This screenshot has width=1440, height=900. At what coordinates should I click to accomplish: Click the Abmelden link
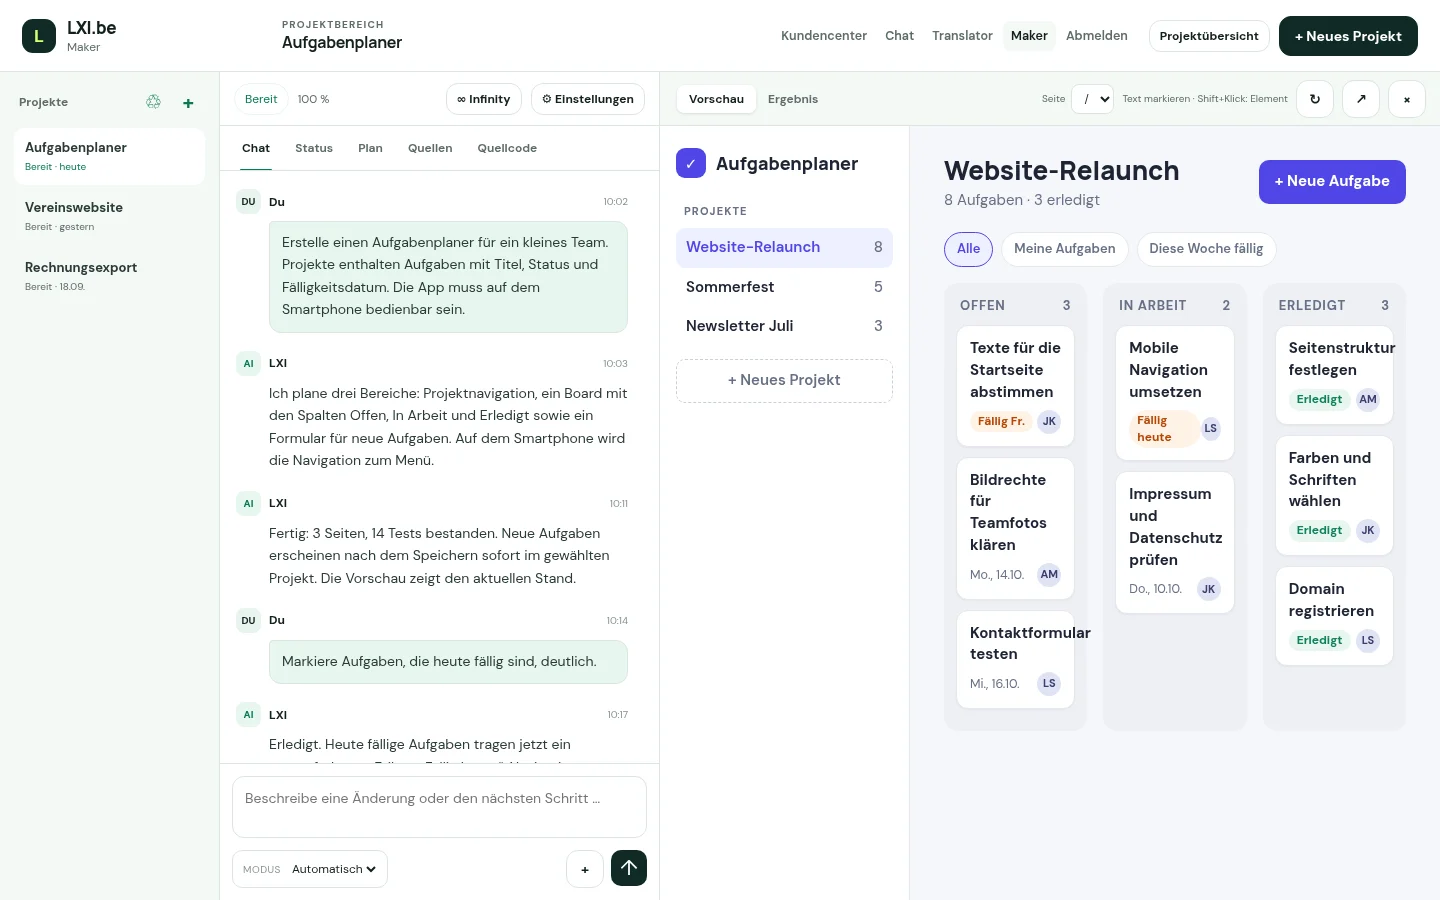pos(1097,36)
